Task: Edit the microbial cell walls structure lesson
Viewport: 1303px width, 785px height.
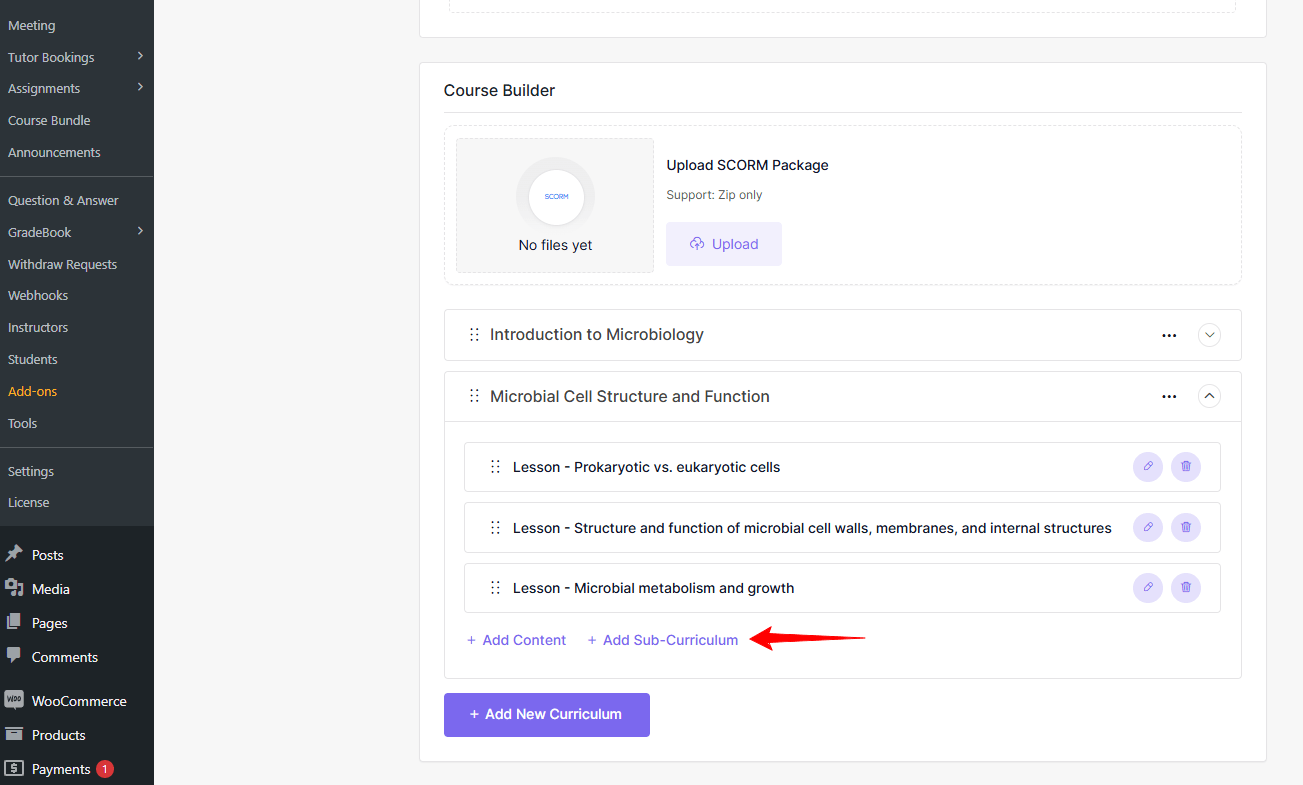Action: point(1147,528)
